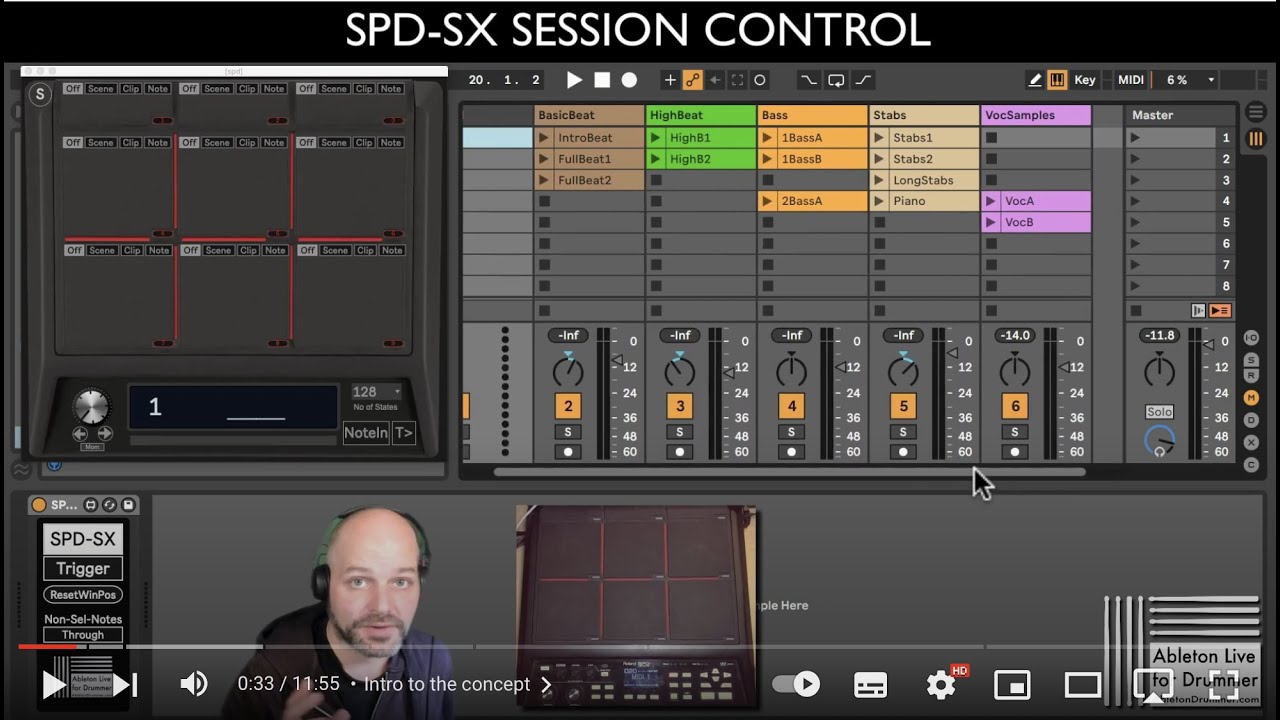The width and height of the screenshot is (1280, 720).
Task: Adjust the Master preview volume knob
Action: coord(1160,440)
